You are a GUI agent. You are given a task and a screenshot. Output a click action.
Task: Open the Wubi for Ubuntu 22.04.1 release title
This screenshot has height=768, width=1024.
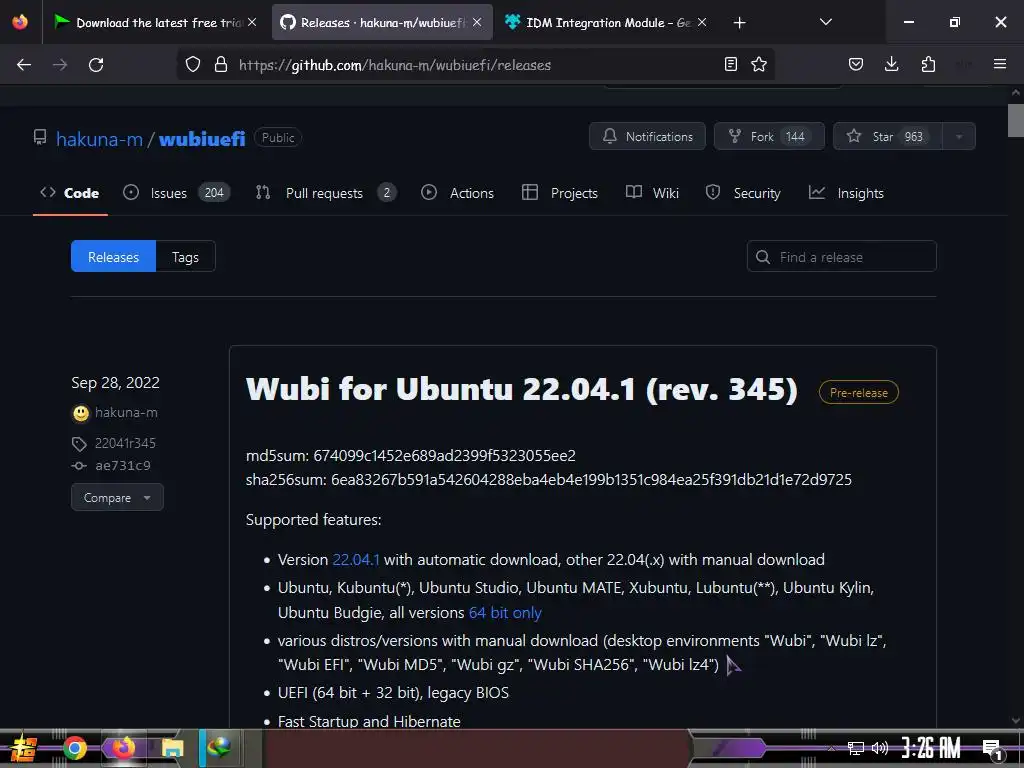pyautogui.click(x=522, y=390)
